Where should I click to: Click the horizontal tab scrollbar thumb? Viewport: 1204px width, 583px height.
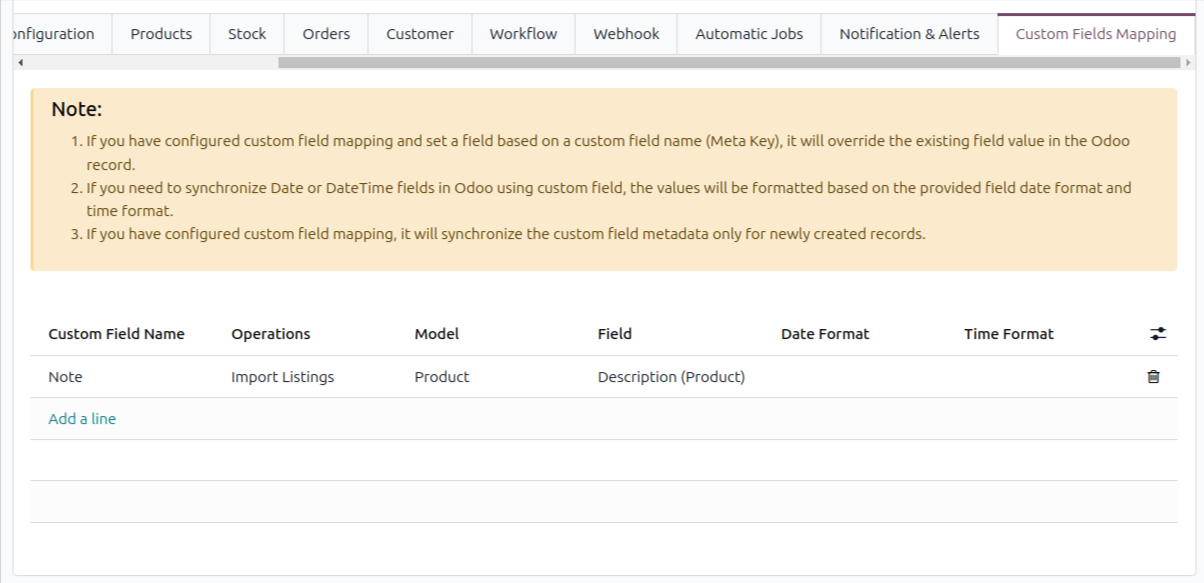[x=729, y=62]
